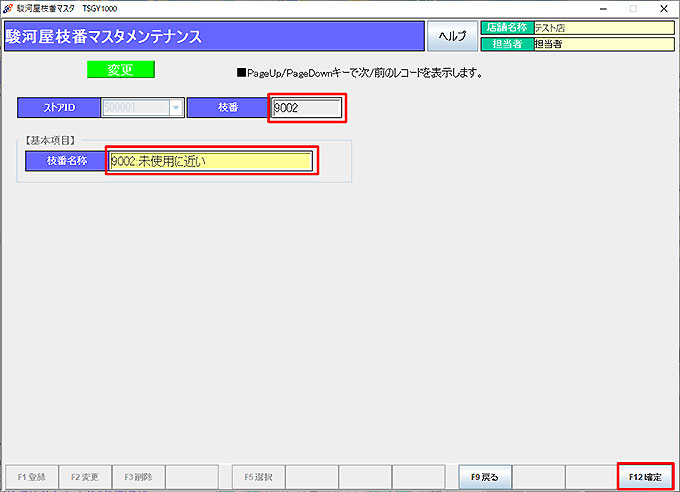Click the 担当者 value field
The height and width of the screenshot is (492, 680).
604,44
